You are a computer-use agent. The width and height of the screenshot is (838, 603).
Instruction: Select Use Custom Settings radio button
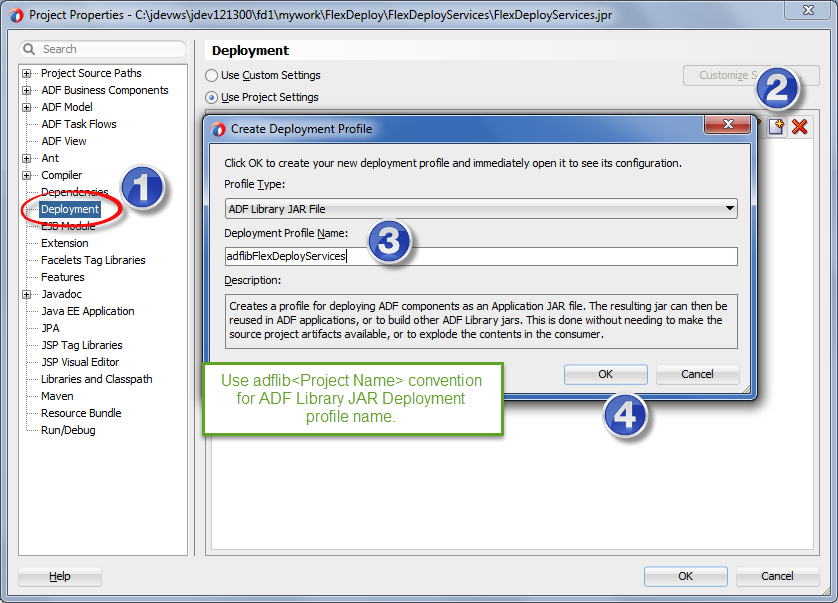point(212,75)
